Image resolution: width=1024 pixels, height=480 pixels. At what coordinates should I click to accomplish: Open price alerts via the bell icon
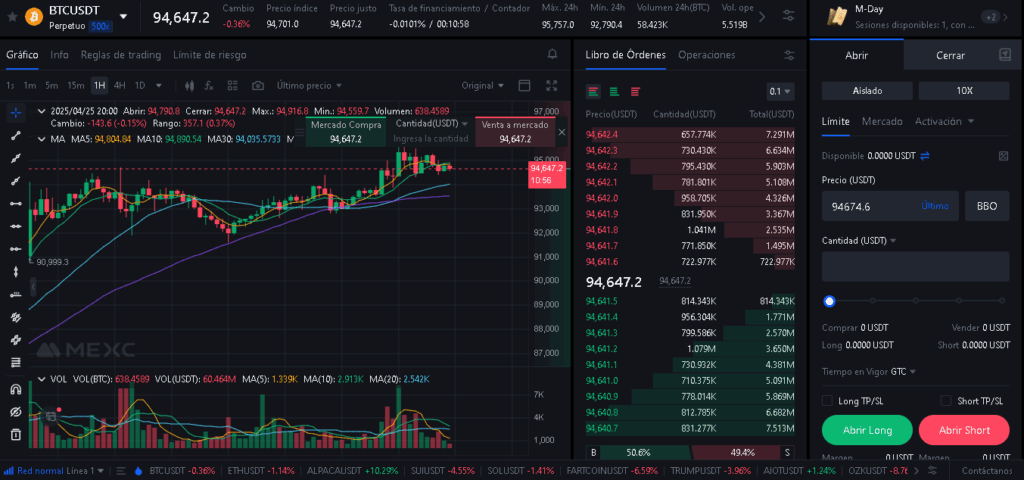552,54
